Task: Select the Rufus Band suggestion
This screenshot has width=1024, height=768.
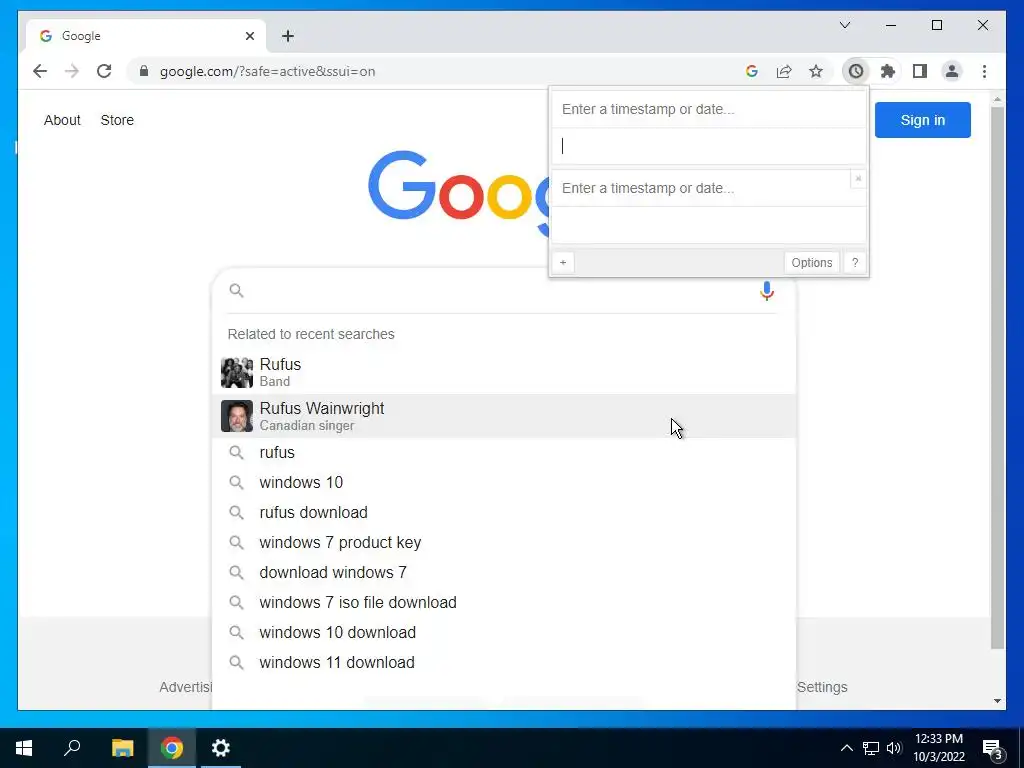Action: coord(504,372)
